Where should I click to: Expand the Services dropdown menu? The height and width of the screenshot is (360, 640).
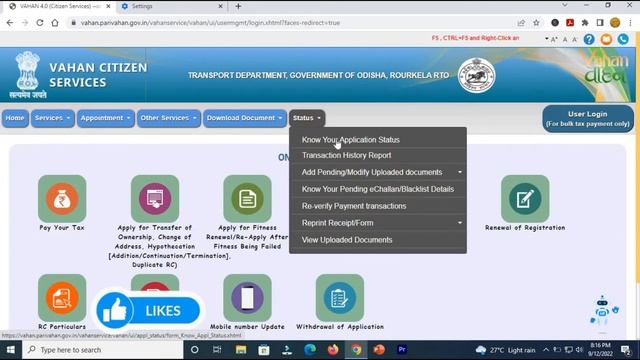pyautogui.click(x=53, y=118)
